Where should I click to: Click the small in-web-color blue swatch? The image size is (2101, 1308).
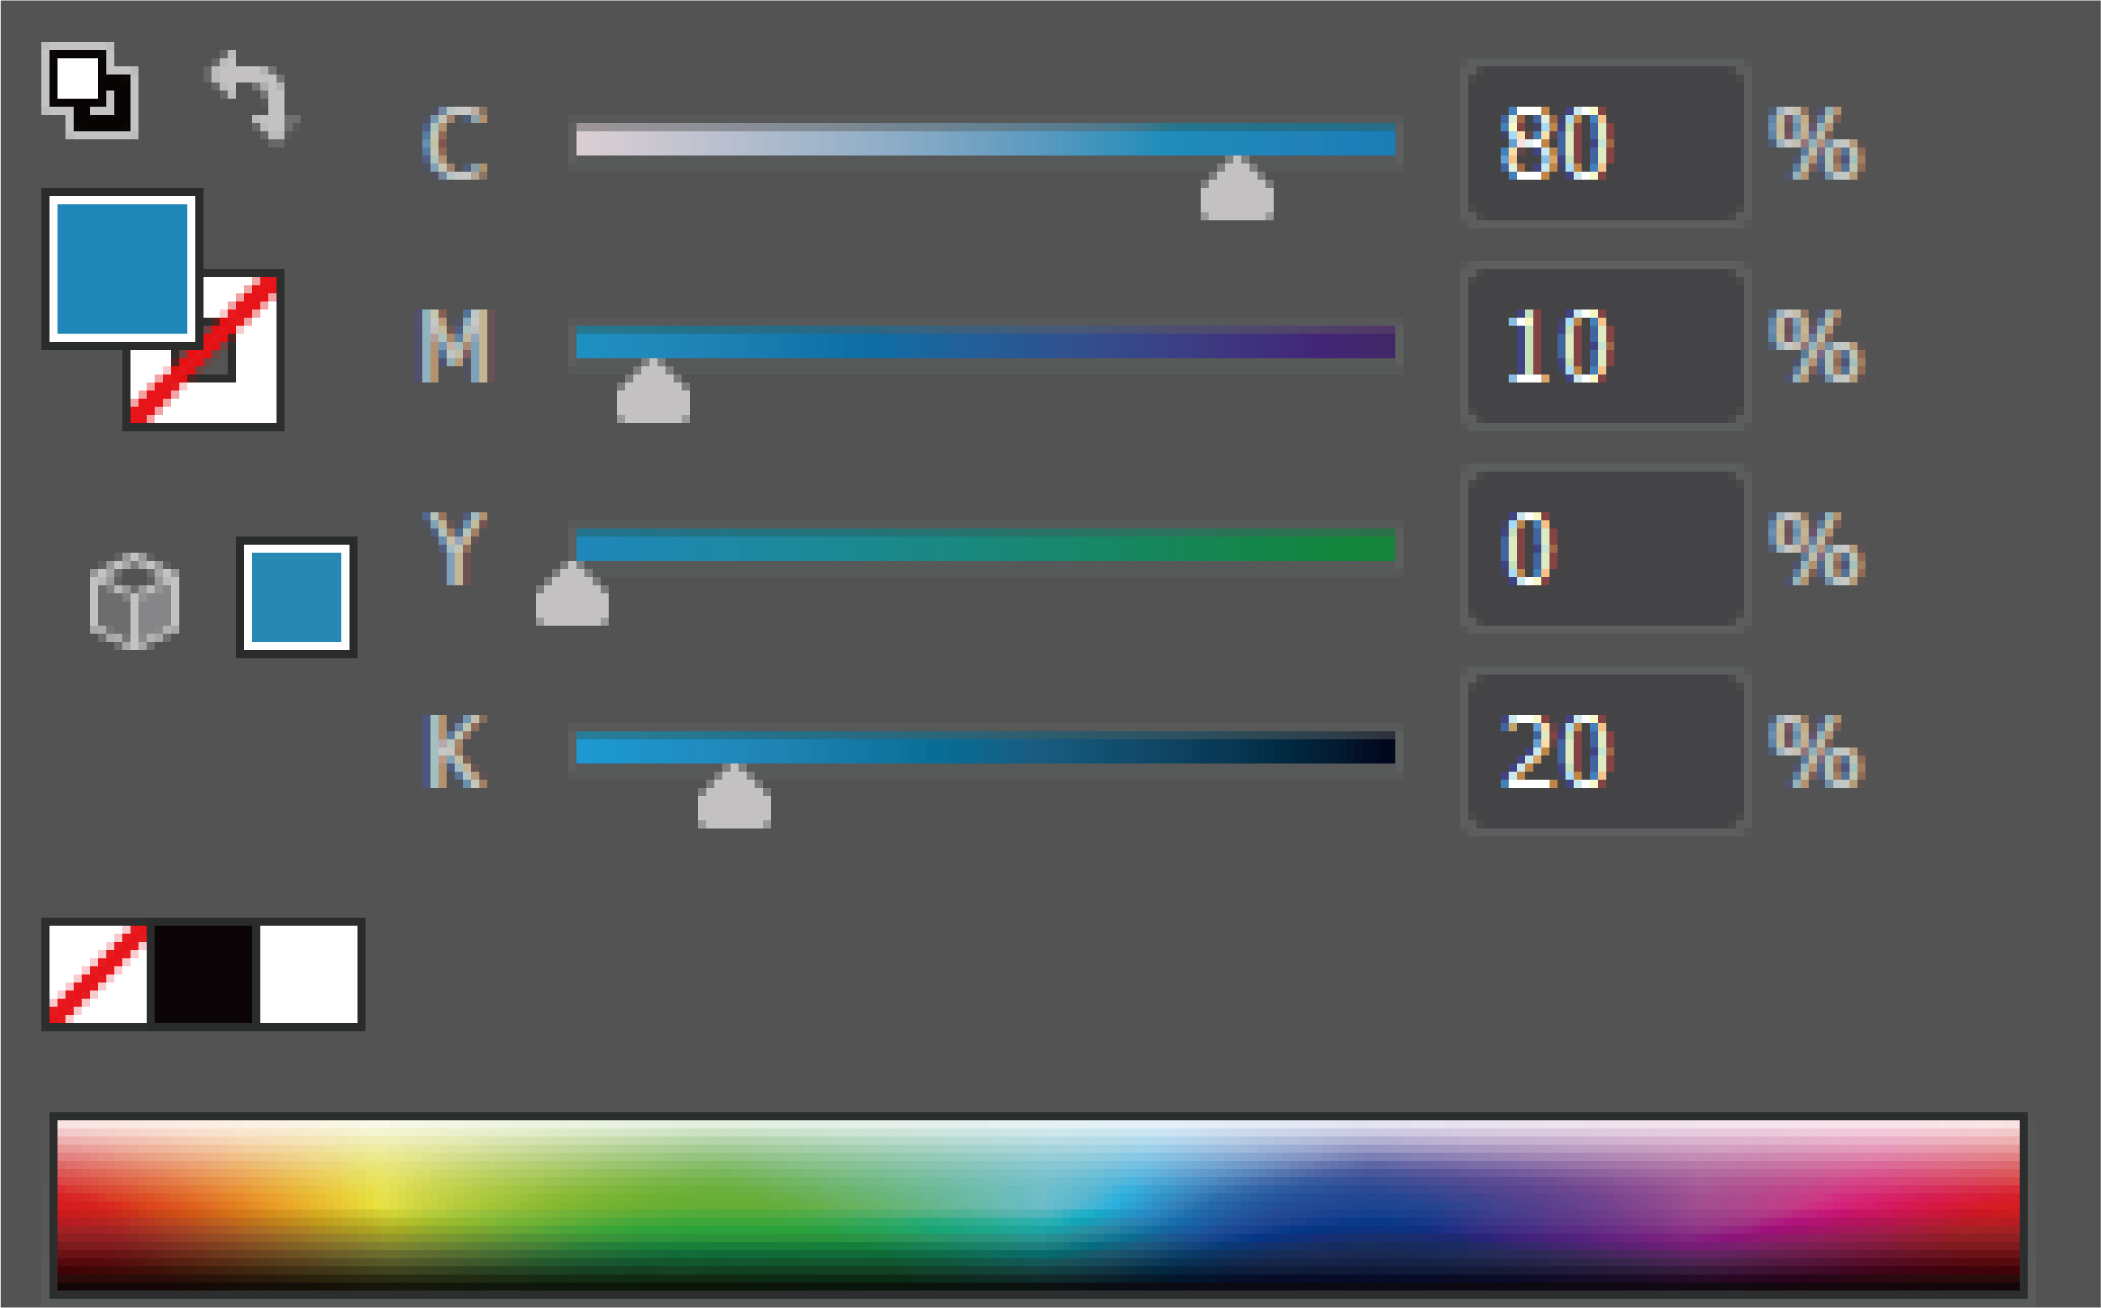pos(296,597)
